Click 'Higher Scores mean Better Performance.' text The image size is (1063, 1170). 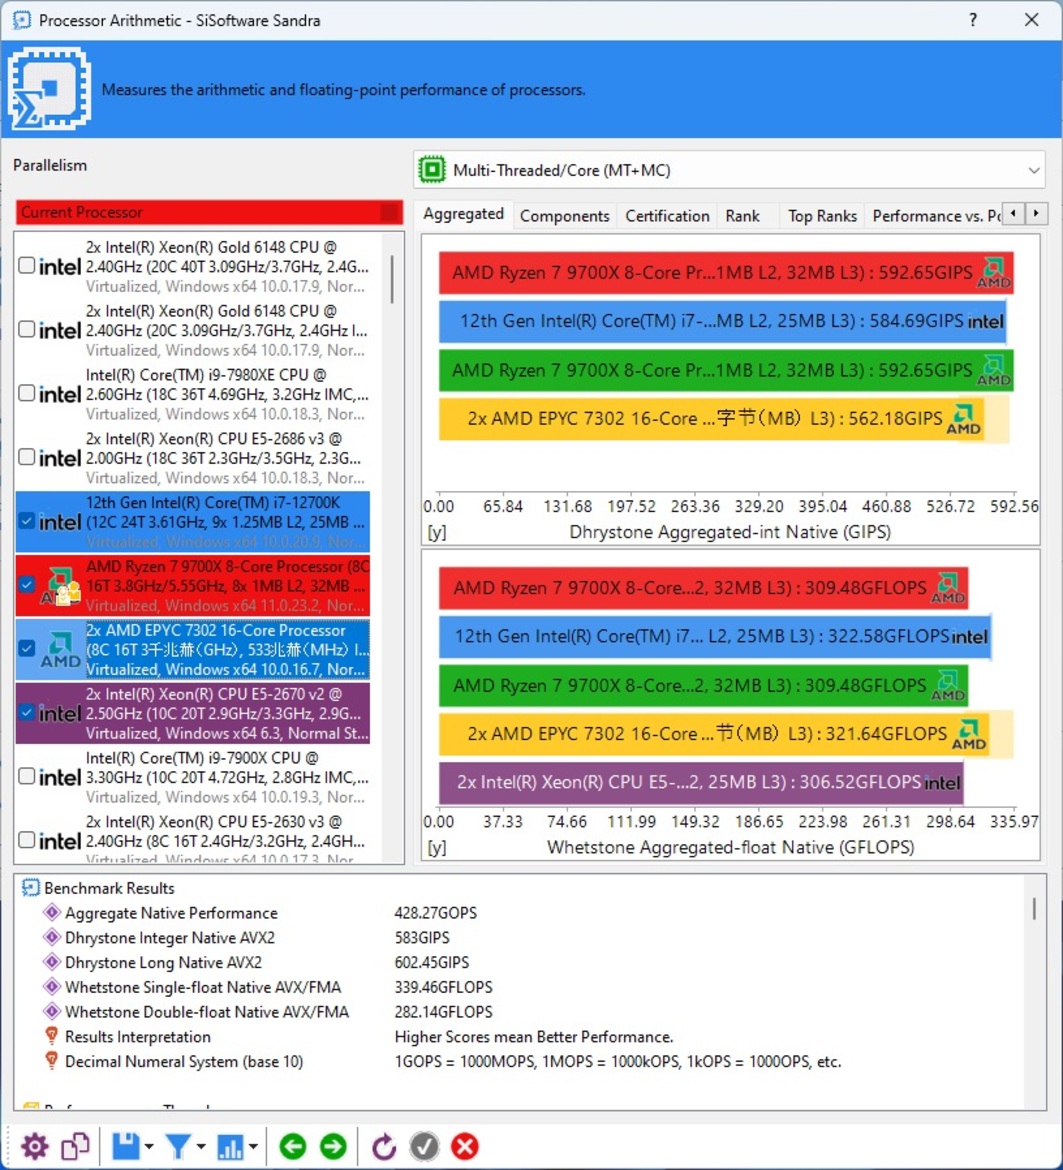pos(533,1036)
